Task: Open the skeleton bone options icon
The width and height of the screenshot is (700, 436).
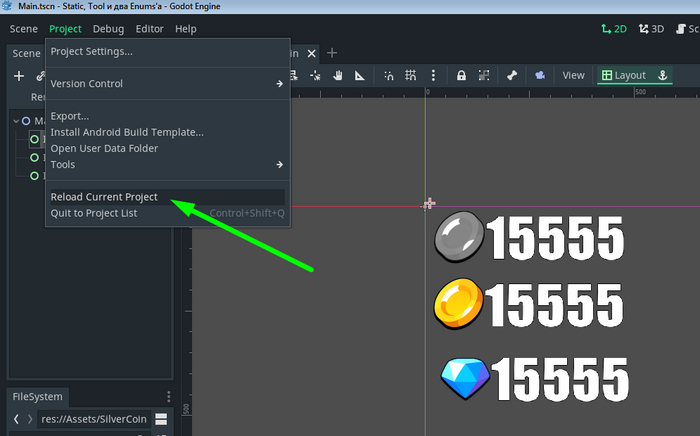Action: 511,76
